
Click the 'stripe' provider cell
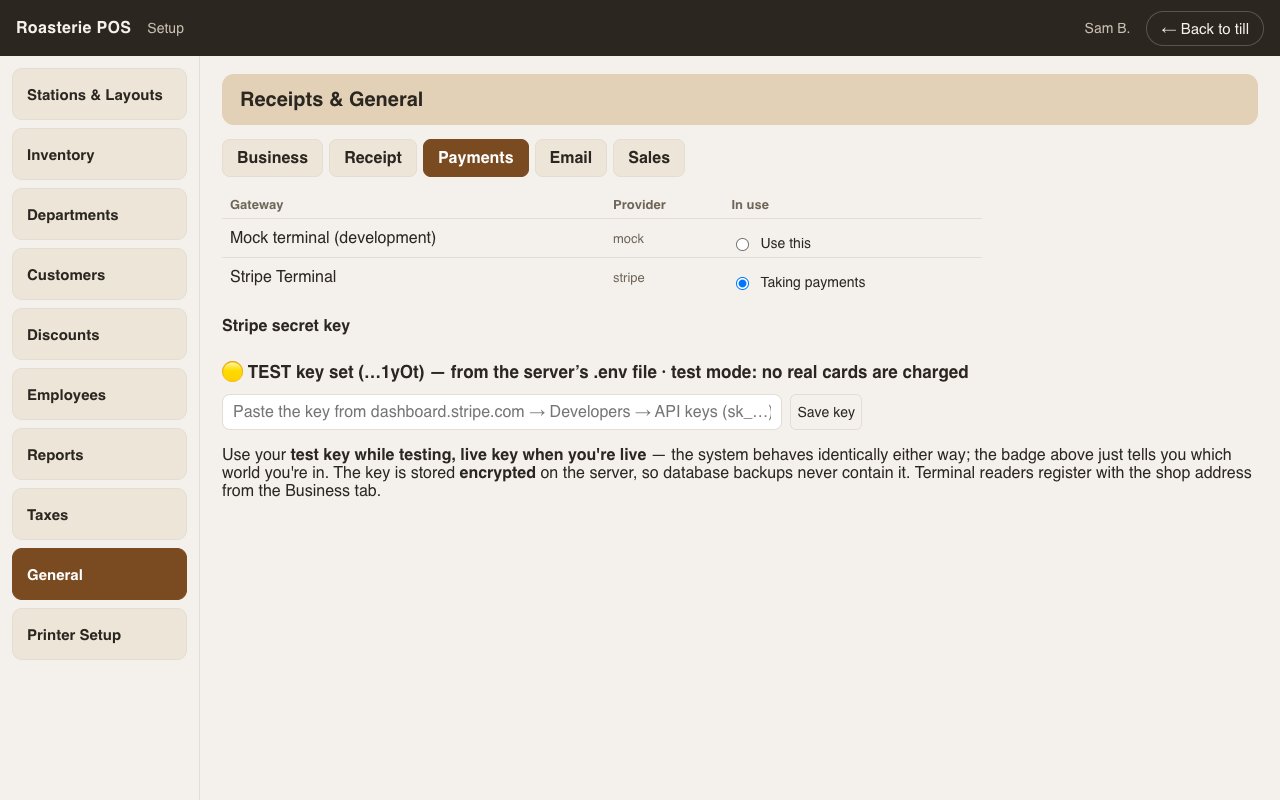pyautogui.click(x=629, y=278)
